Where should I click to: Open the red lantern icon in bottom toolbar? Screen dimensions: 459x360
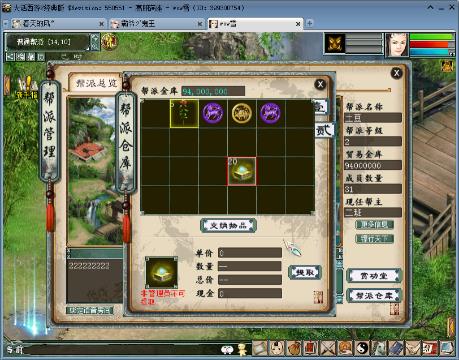coord(311,348)
